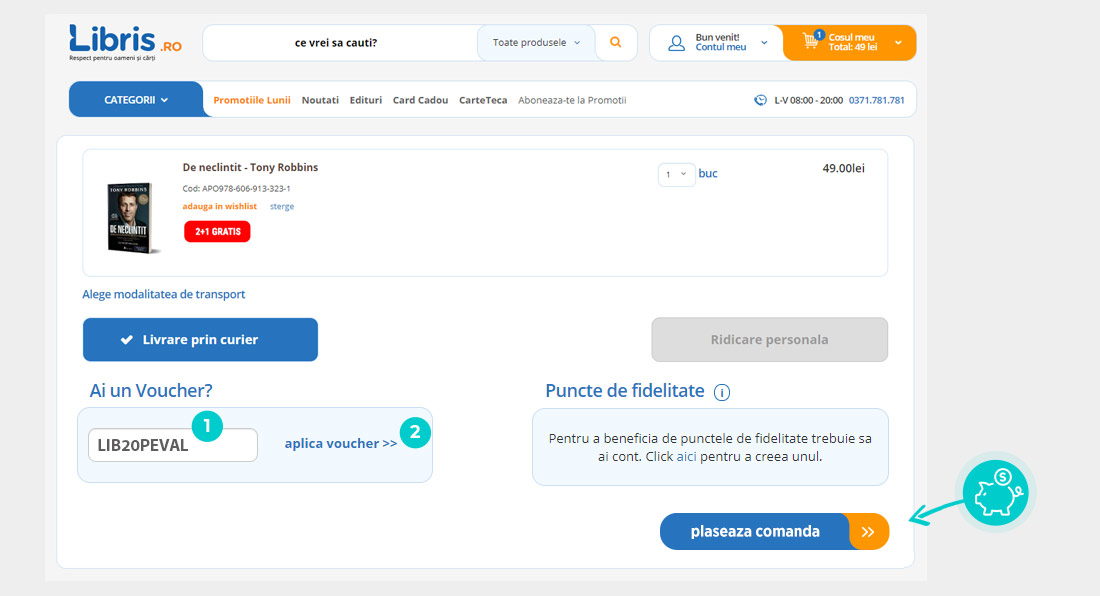Screen dimensions: 1100x596
Task: Open product 'De neclintit - Tony Robbins'
Action: point(250,168)
